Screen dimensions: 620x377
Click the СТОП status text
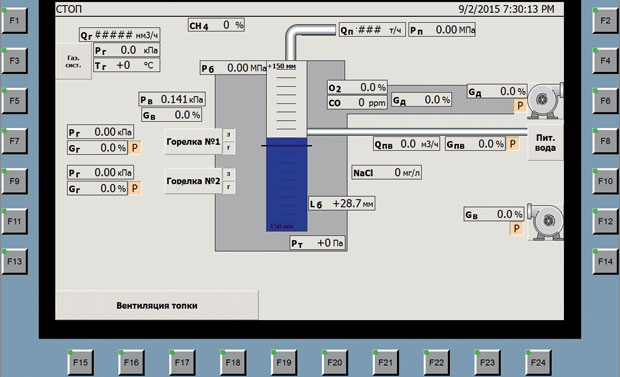pos(69,9)
